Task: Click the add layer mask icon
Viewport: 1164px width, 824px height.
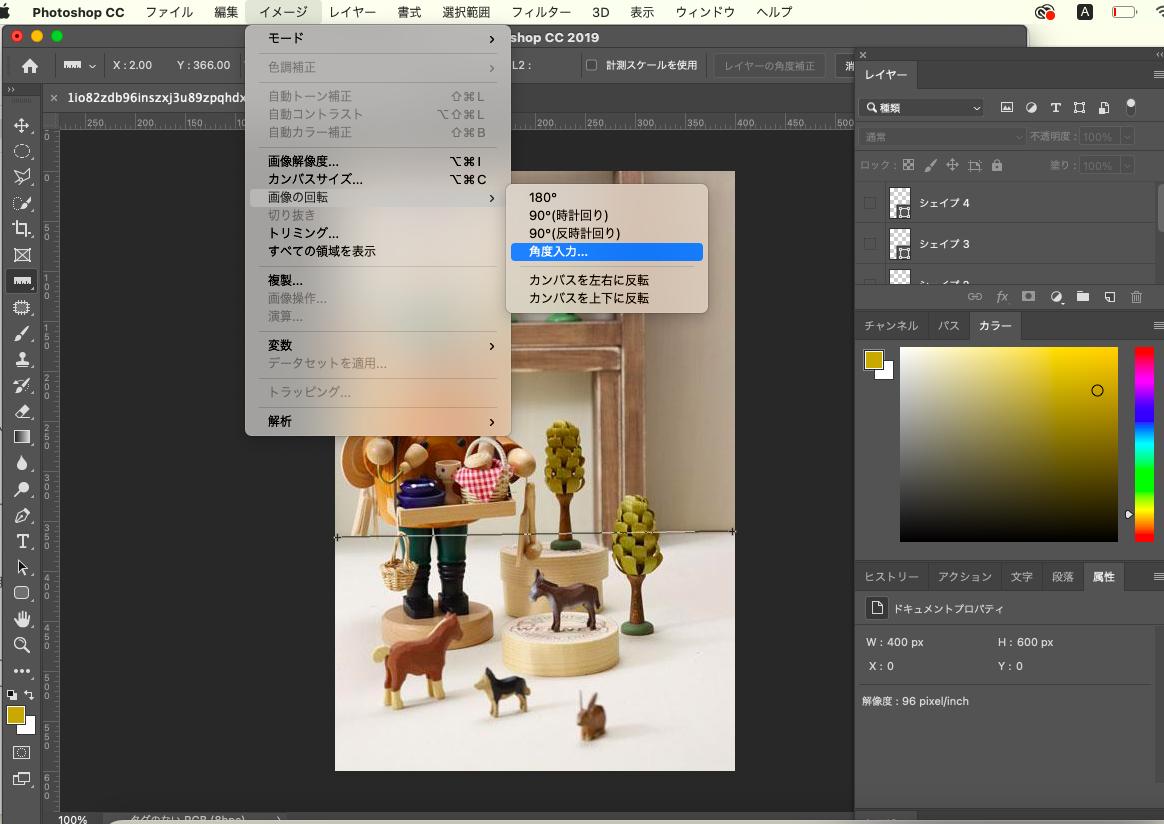Action: pos(1028,297)
